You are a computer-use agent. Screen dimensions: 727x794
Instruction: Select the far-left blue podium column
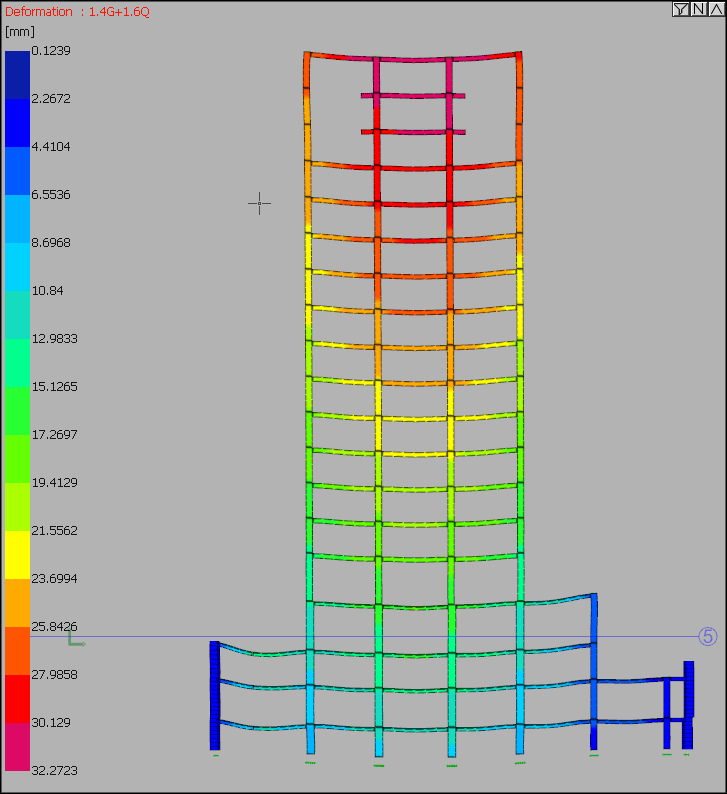(214, 695)
